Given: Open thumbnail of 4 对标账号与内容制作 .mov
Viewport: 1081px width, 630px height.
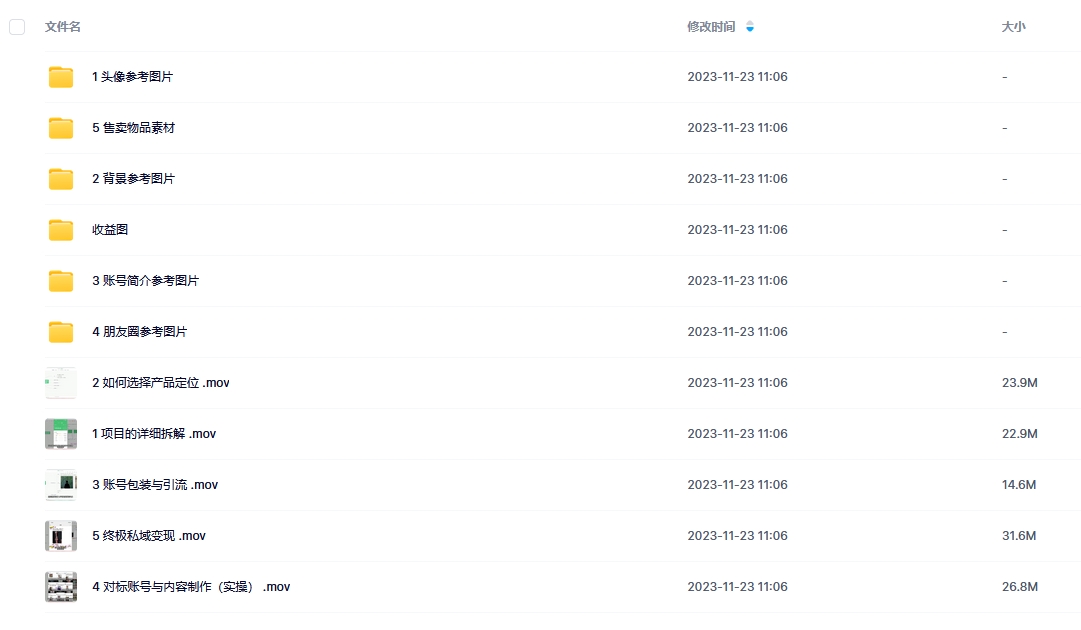Looking at the screenshot, I should pyautogui.click(x=61, y=587).
